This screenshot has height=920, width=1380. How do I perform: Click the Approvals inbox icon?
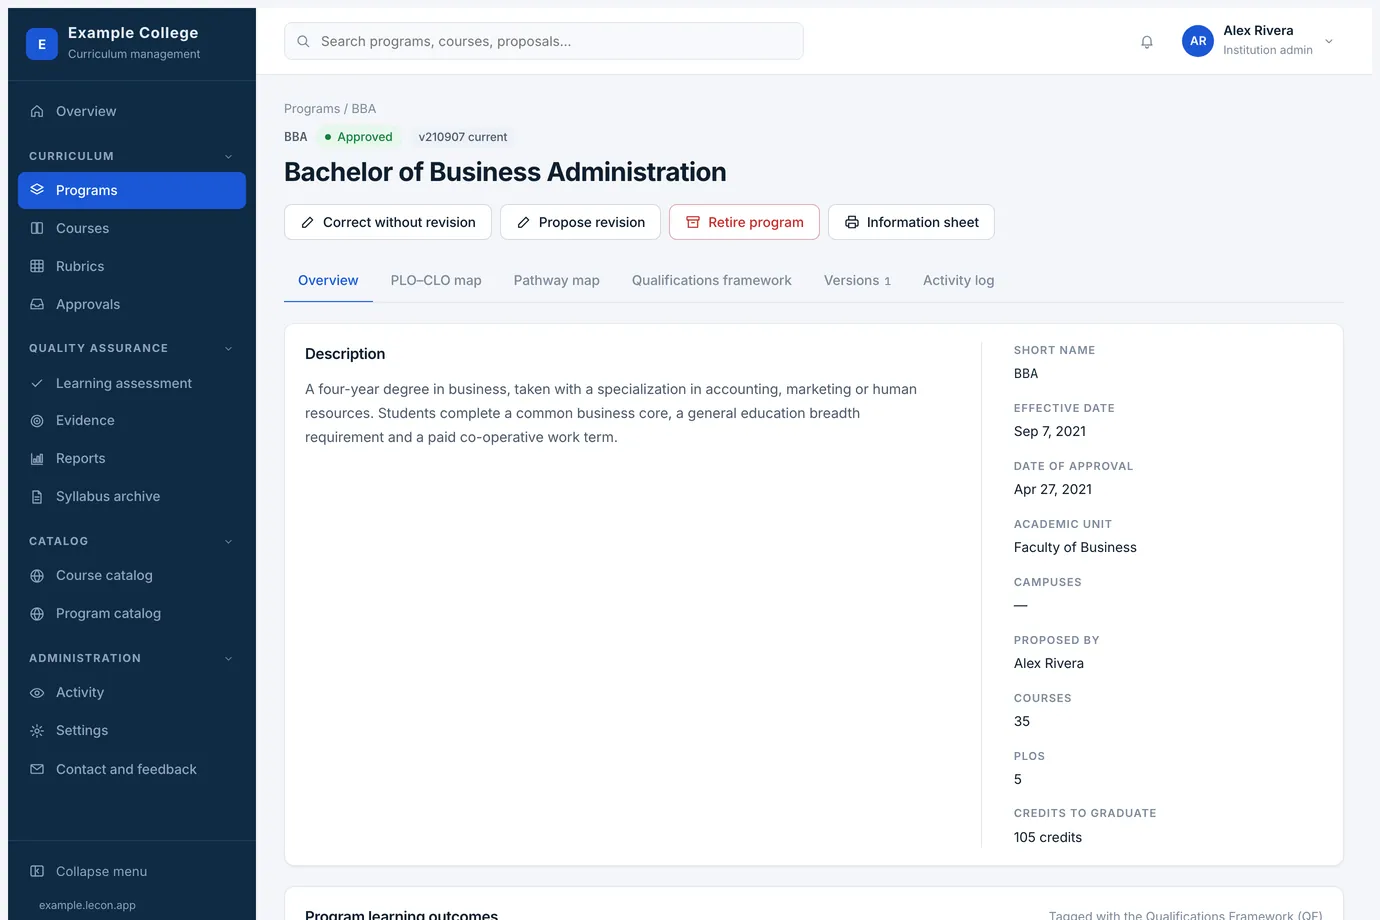(37, 304)
